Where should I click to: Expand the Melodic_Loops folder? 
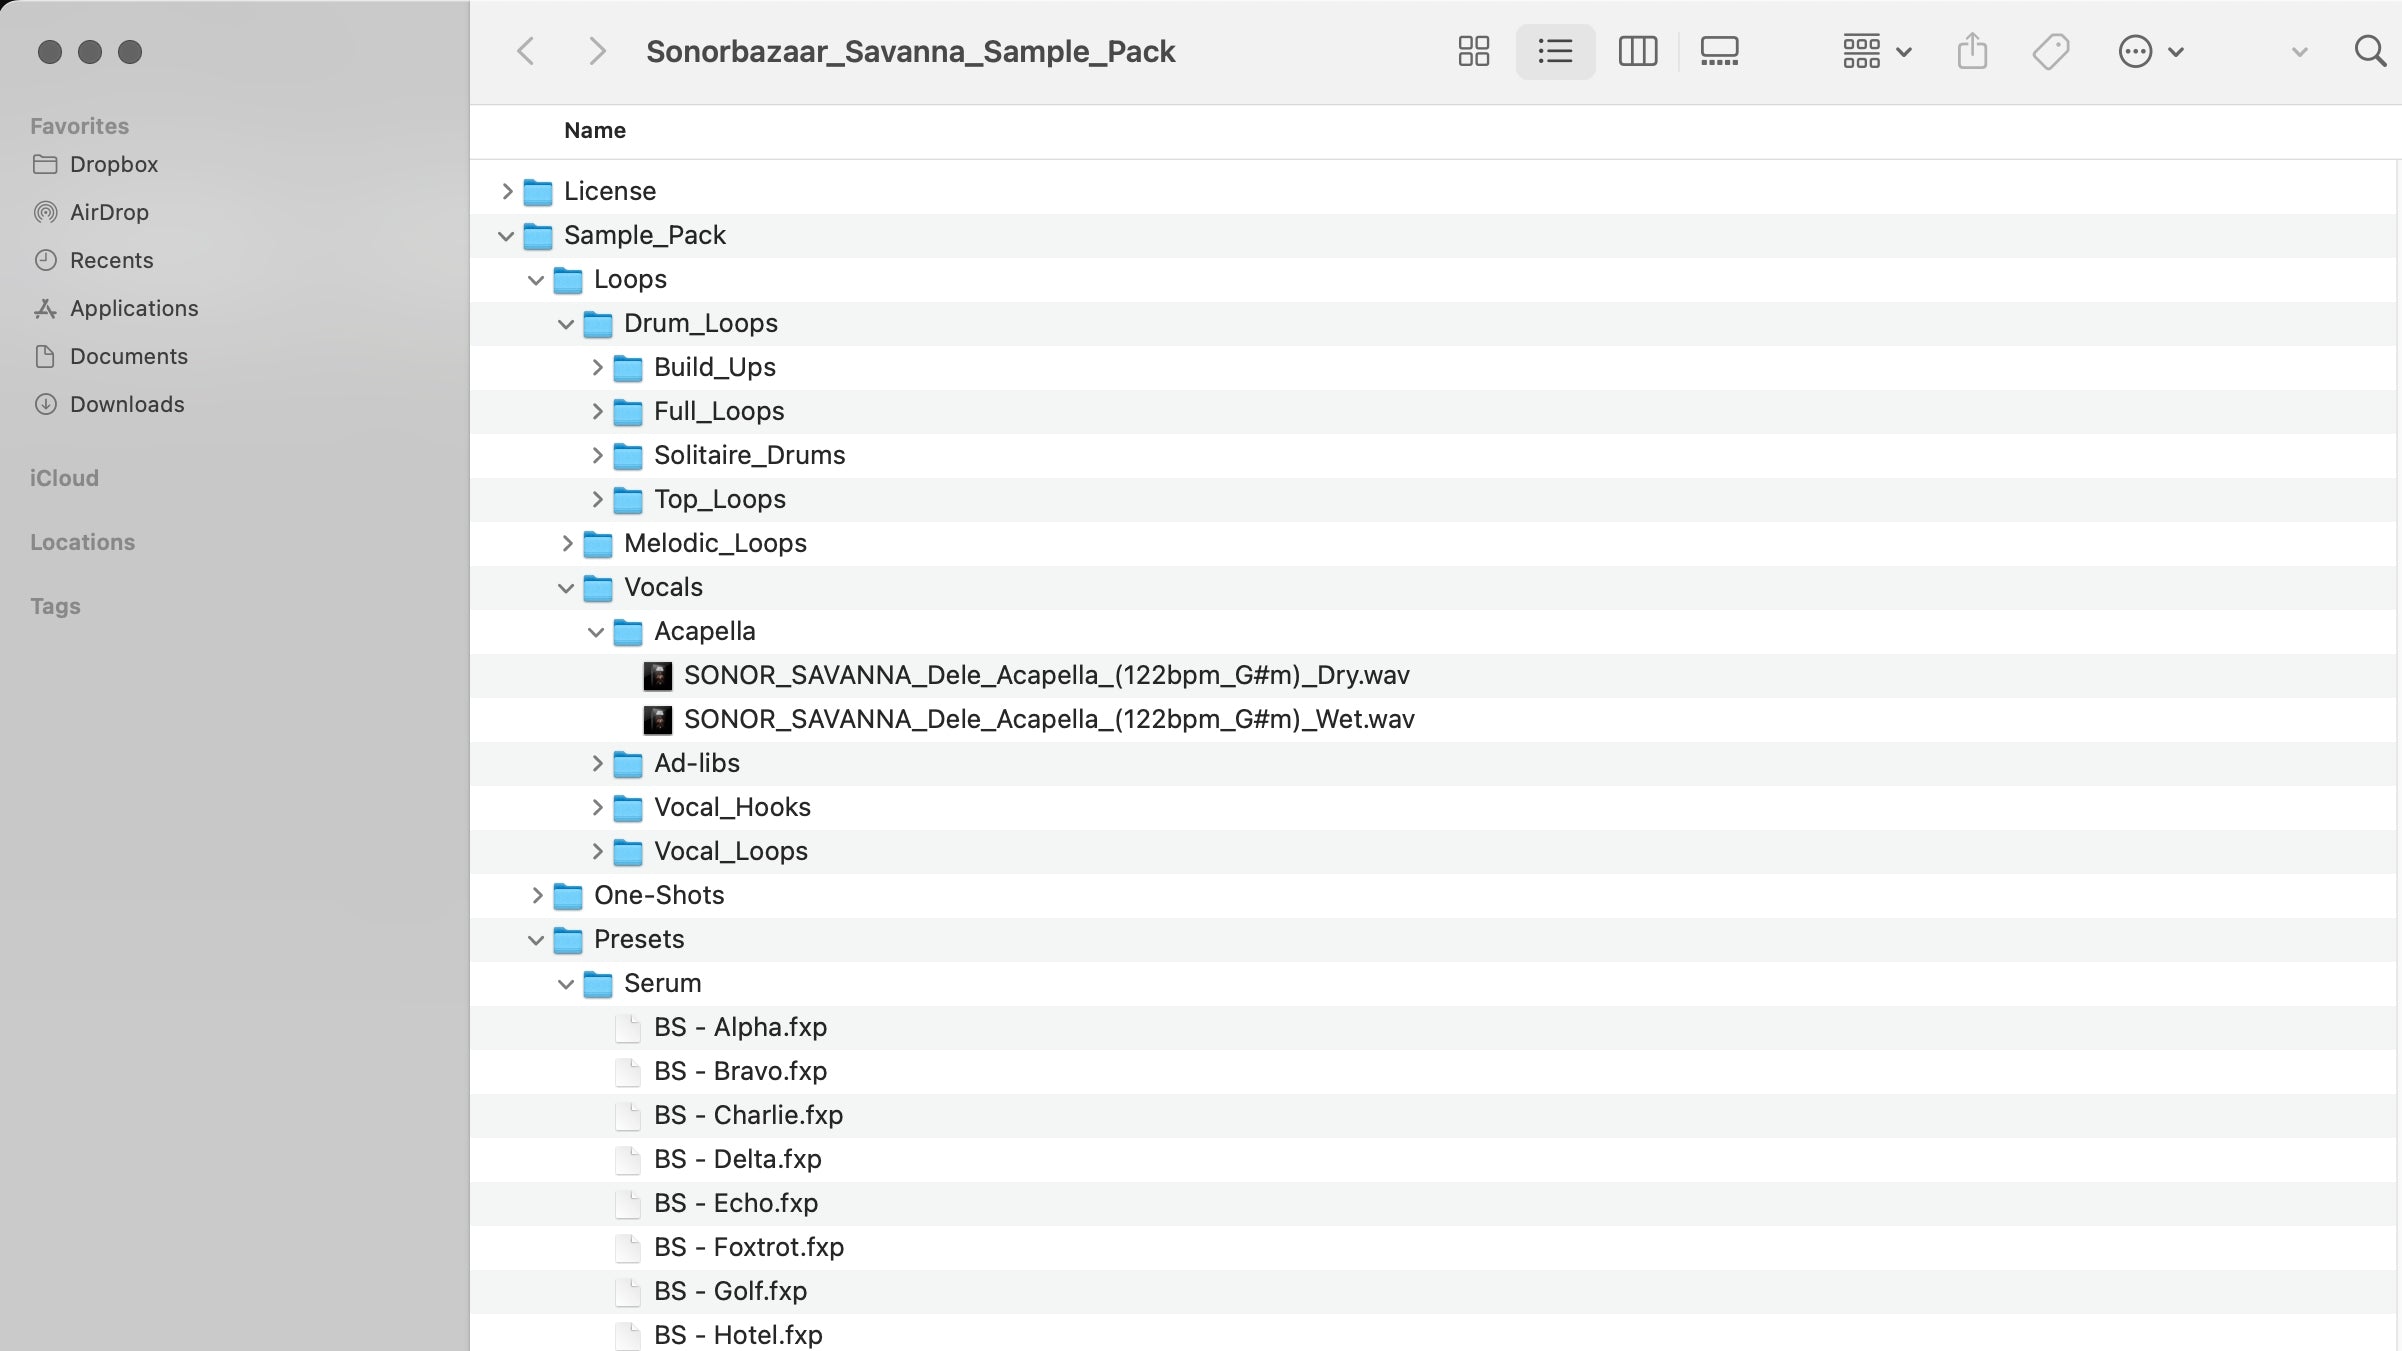click(x=567, y=543)
